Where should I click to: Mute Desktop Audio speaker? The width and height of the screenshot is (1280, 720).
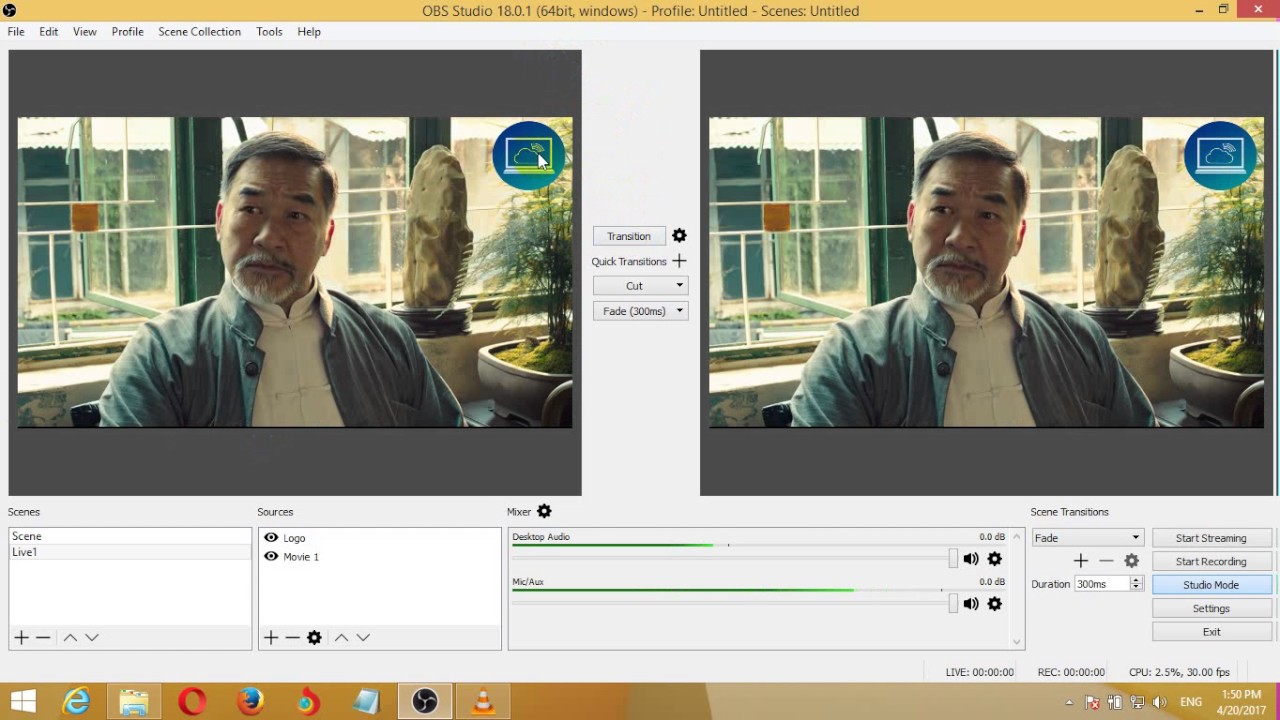(970, 559)
